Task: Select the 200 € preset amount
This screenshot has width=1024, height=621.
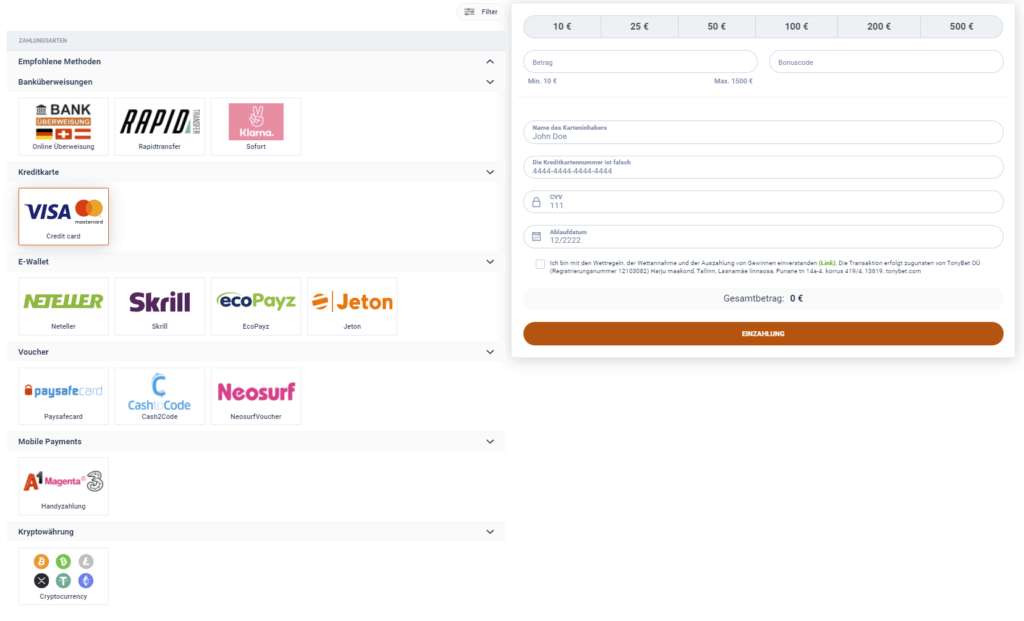Action: click(879, 27)
